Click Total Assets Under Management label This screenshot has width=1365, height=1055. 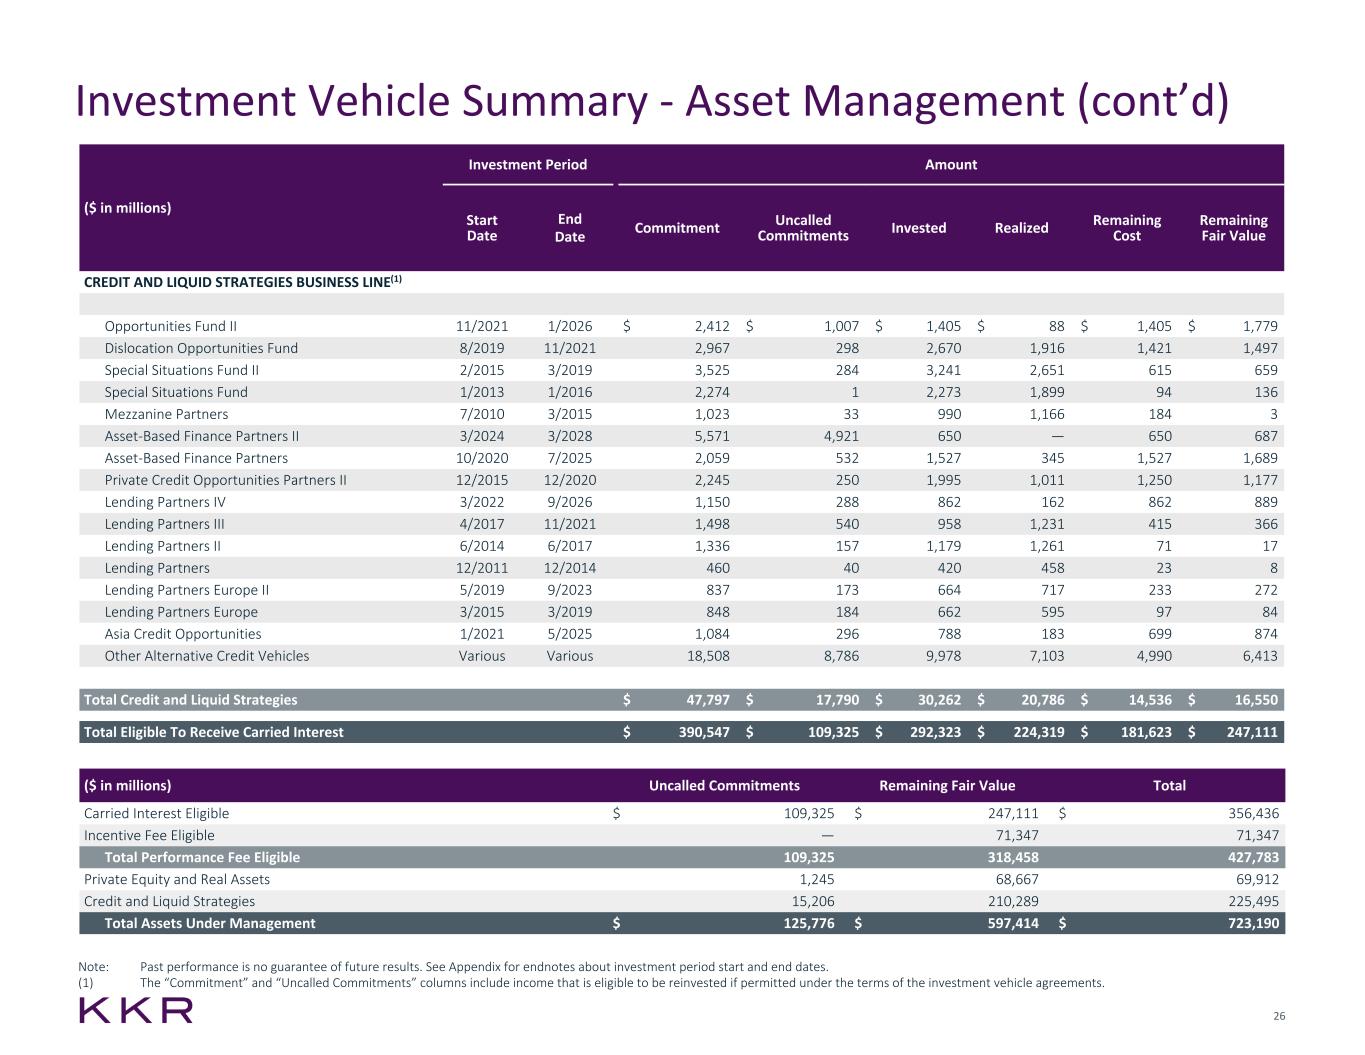coord(209,924)
